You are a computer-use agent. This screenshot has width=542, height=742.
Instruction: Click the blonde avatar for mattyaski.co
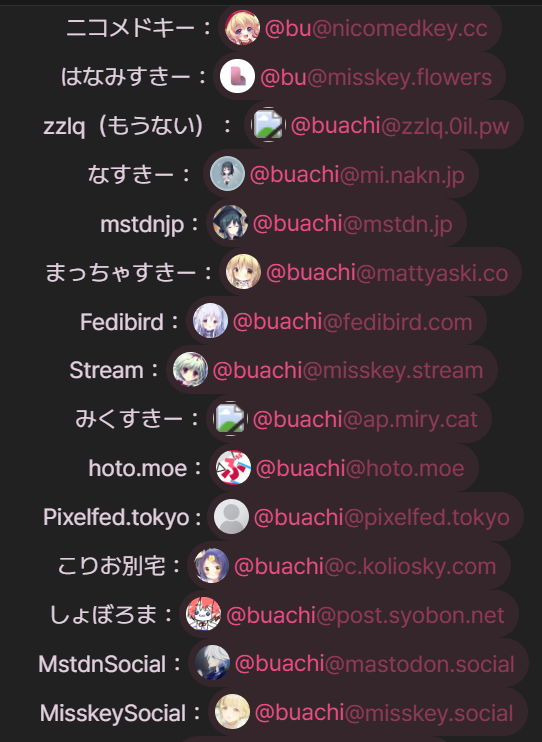pyautogui.click(x=243, y=272)
